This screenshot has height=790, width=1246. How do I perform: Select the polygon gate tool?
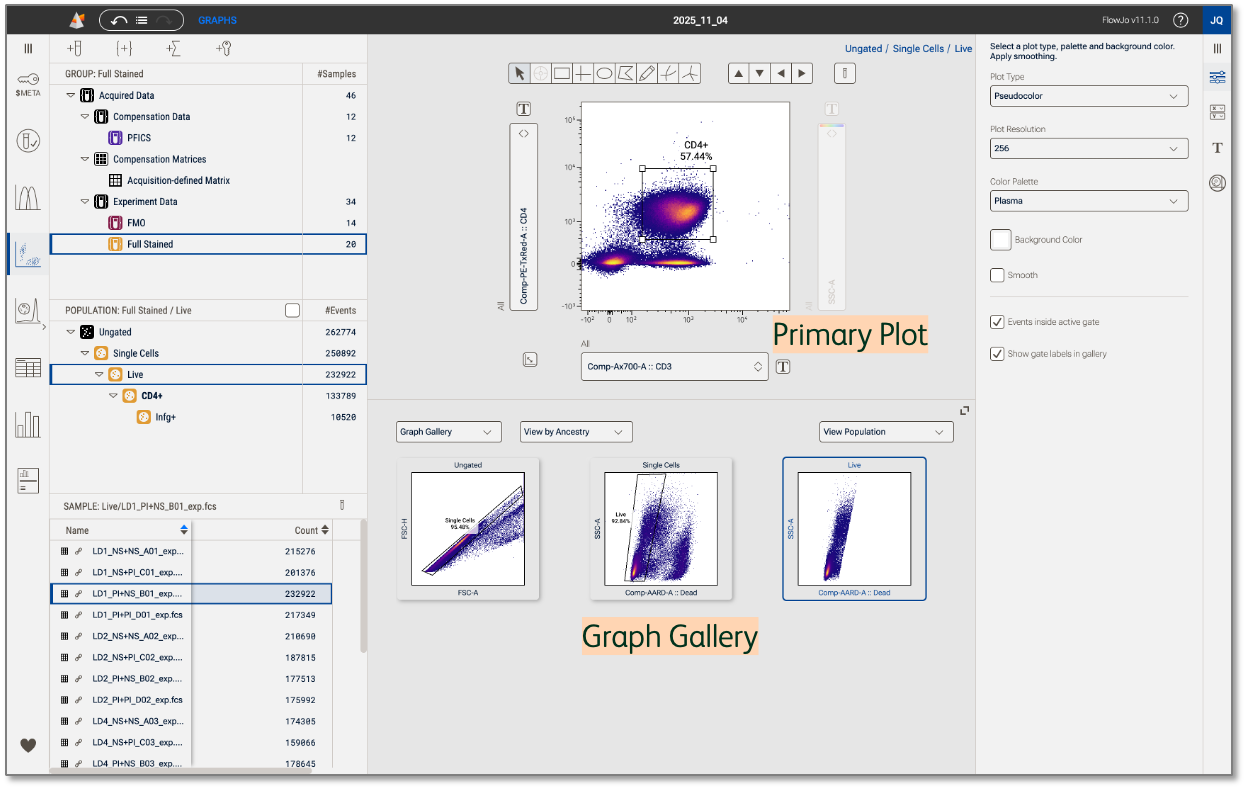tap(625, 73)
